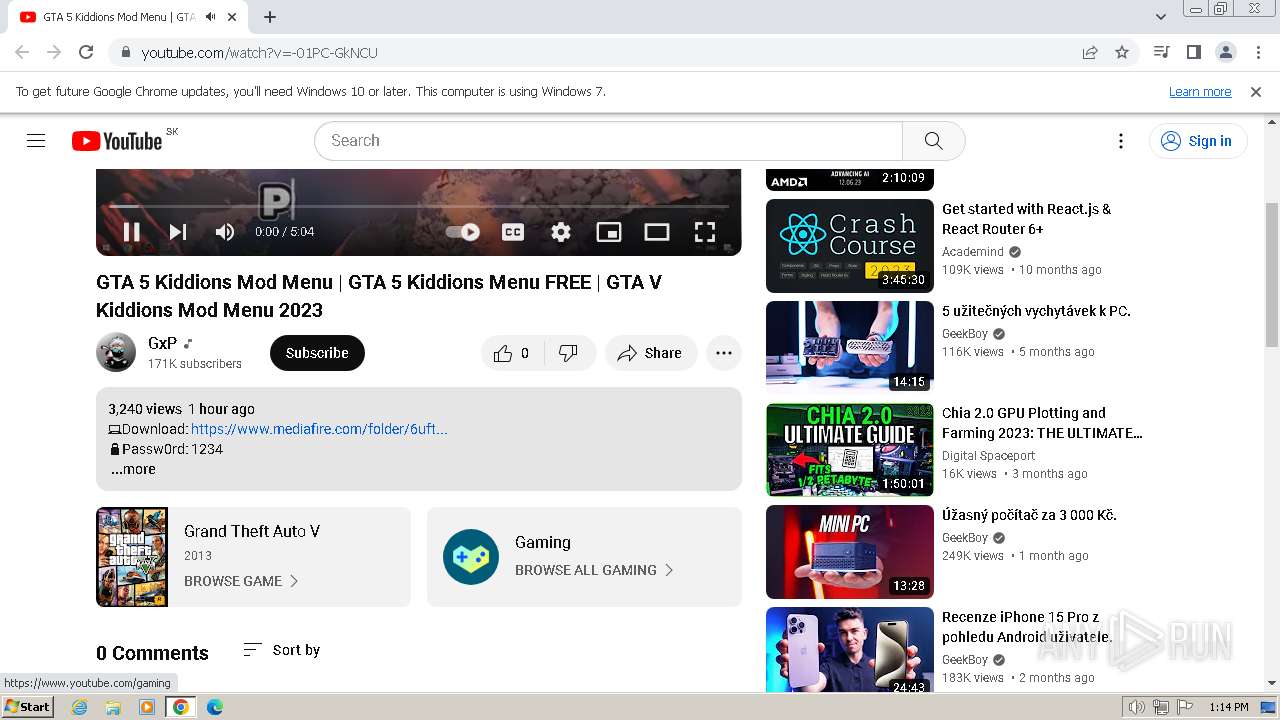Mute tab audio speaker icon

pyautogui.click(x=210, y=17)
